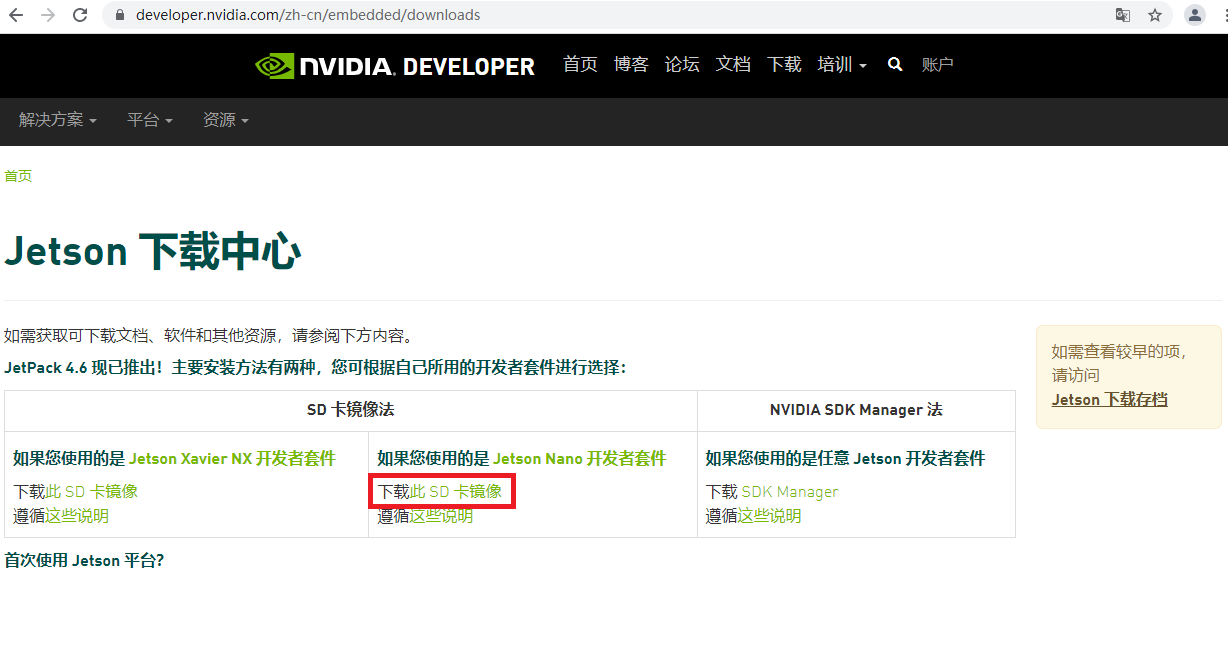Click the 账户 account link
The width and height of the screenshot is (1228, 648).
pos(938,64)
